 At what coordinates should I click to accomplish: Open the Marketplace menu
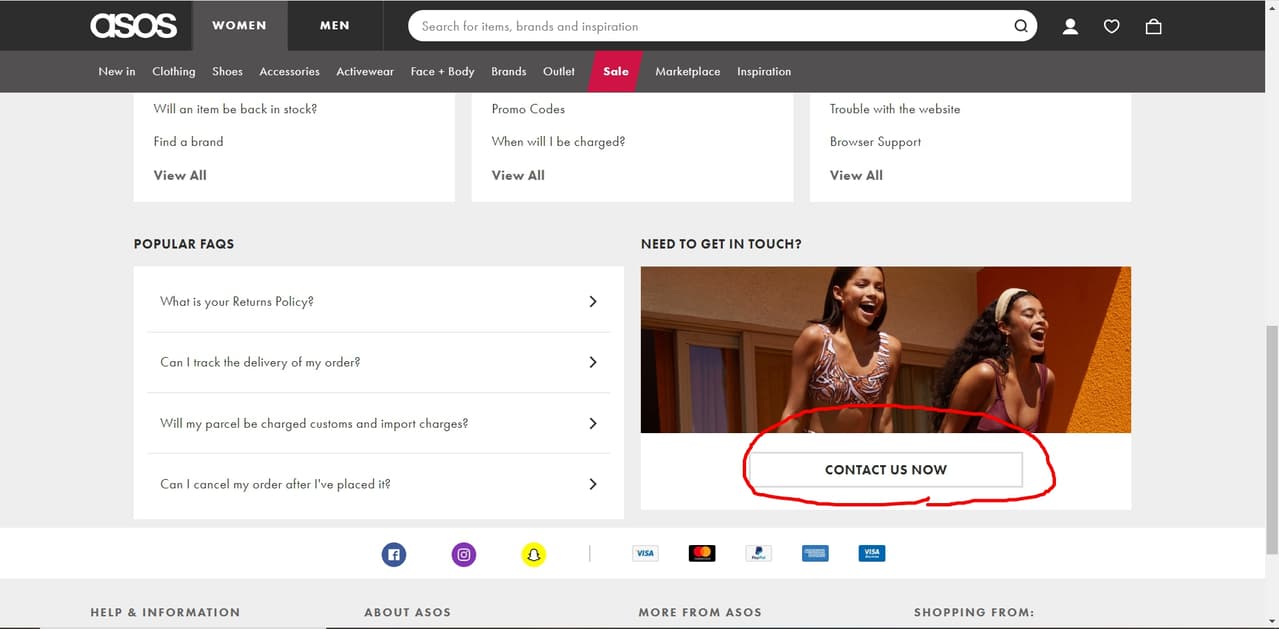(x=688, y=72)
